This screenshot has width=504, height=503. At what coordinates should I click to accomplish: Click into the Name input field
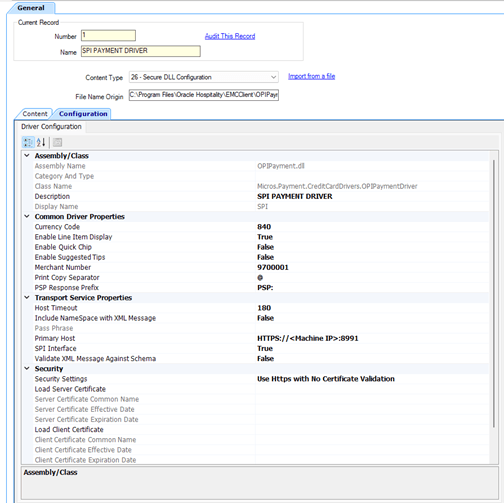point(141,51)
